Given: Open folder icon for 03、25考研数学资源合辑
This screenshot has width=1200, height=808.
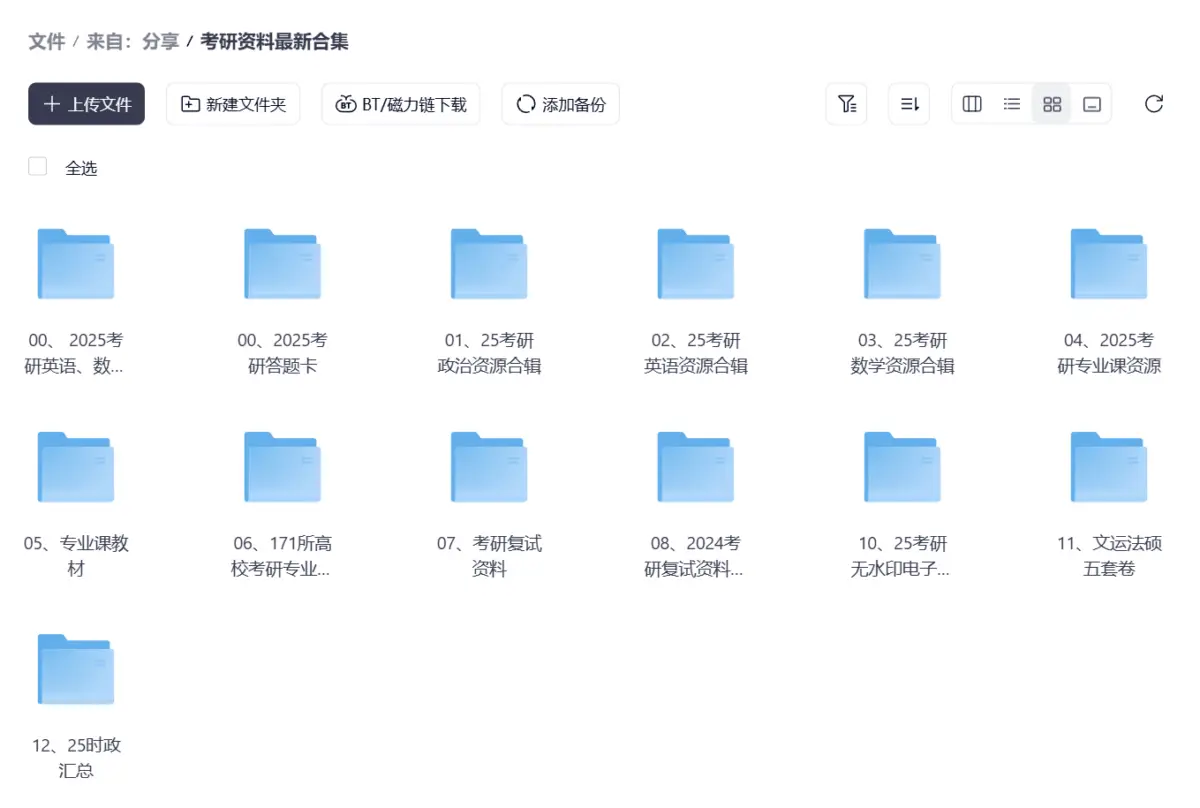Looking at the screenshot, I should pyautogui.click(x=903, y=264).
